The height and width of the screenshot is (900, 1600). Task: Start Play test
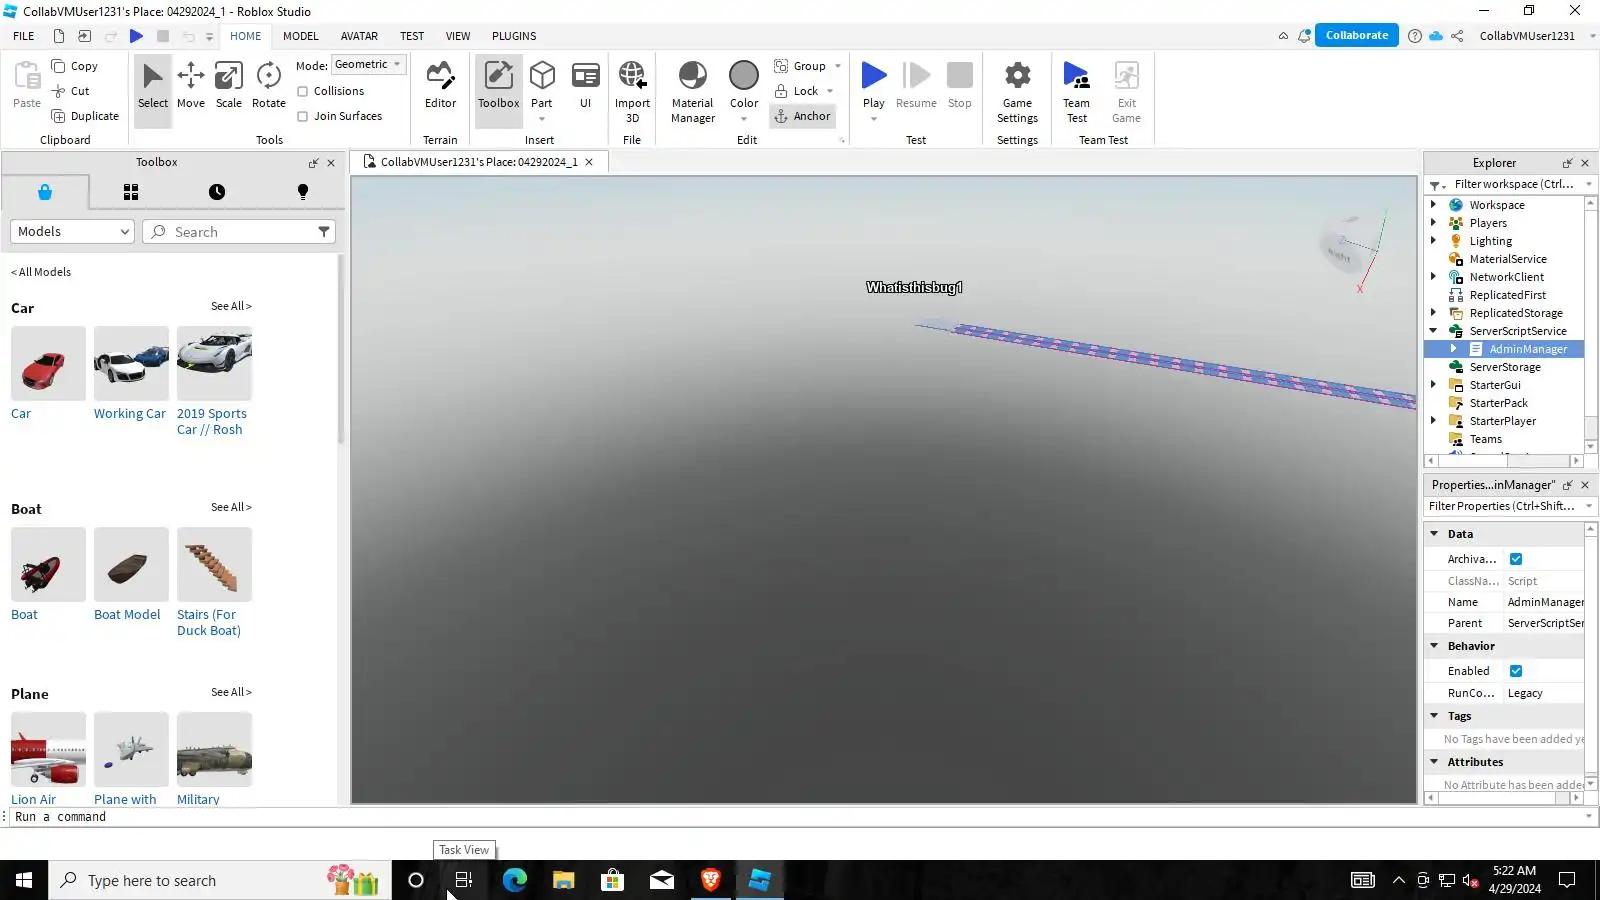[x=874, y=85]
